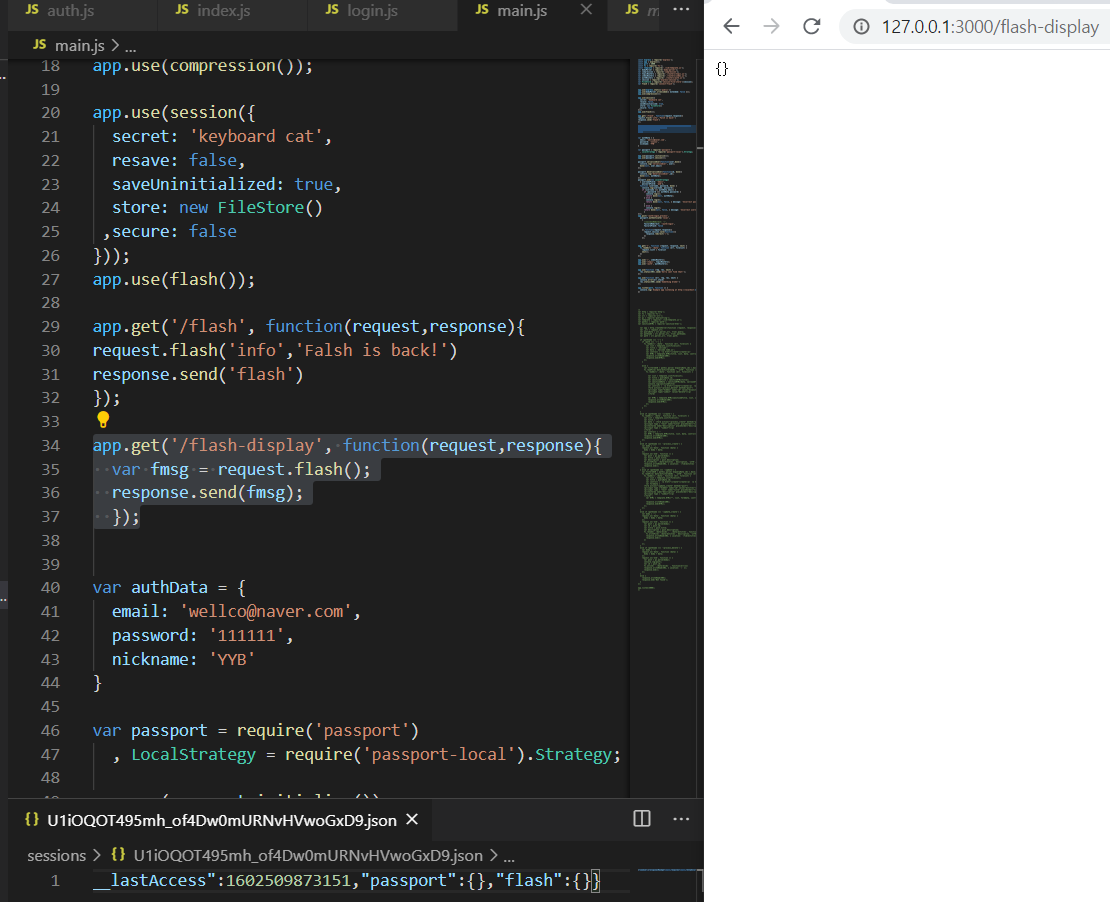Click the '/flash-display' route string on line 34
The width and height of the screenshot is (1110, 902).
coord(246,445)
